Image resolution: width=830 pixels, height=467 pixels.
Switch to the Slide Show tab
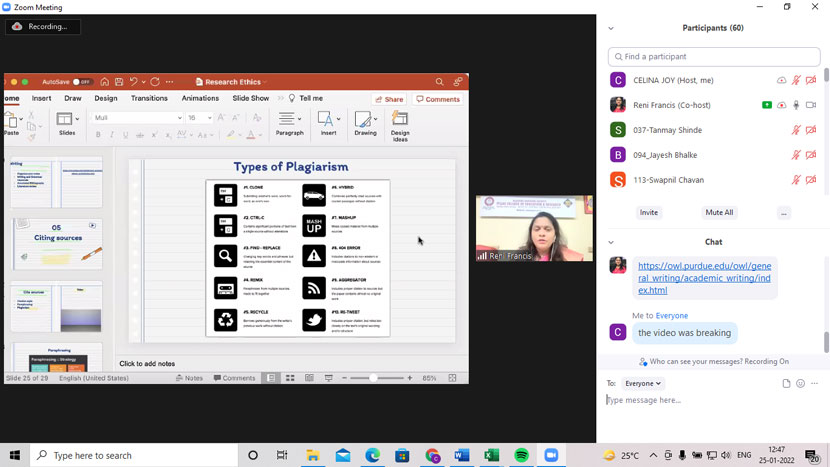250,99
